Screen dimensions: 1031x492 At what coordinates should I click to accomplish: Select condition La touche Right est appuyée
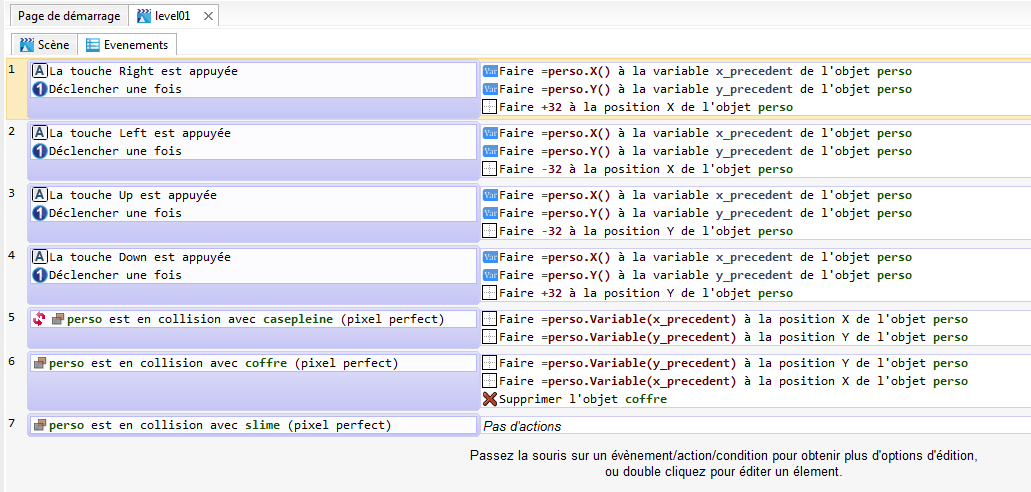(143, 71)
